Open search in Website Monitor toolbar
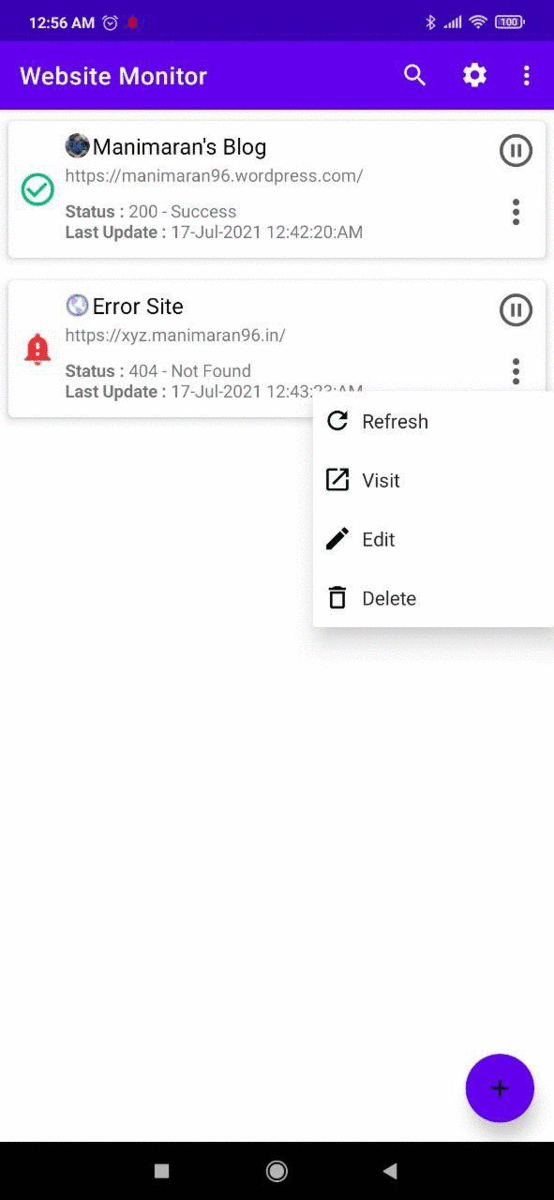The width and height of the screenshot is (554, 1200). [x=415, y=76]
